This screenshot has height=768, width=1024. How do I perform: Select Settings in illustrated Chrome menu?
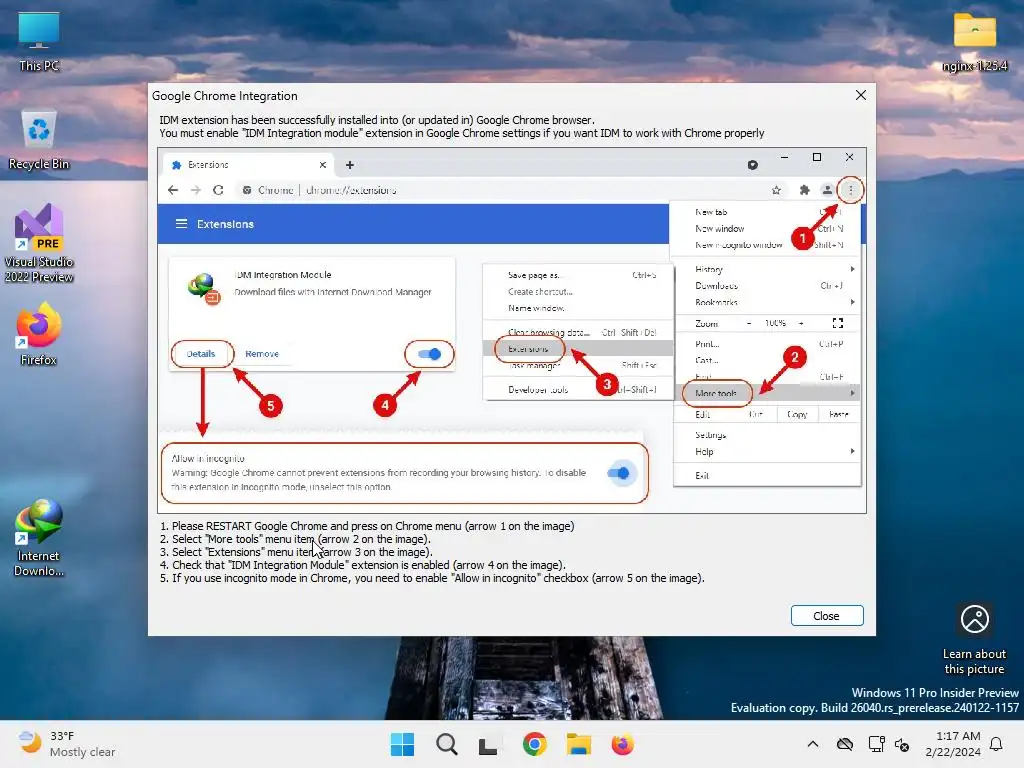[711, 435]
